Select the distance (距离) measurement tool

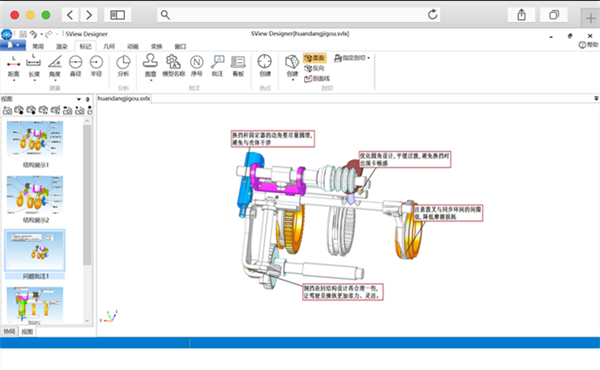click(13, 66)
